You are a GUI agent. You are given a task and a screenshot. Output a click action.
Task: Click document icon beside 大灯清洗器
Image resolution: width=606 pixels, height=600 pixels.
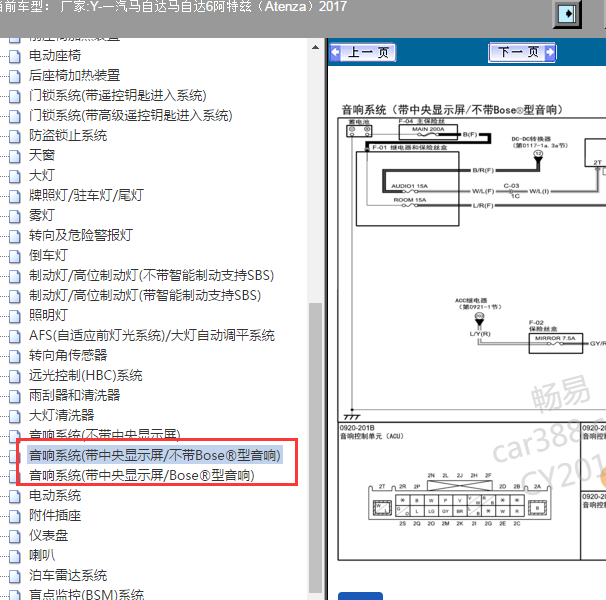coord(15,416)
